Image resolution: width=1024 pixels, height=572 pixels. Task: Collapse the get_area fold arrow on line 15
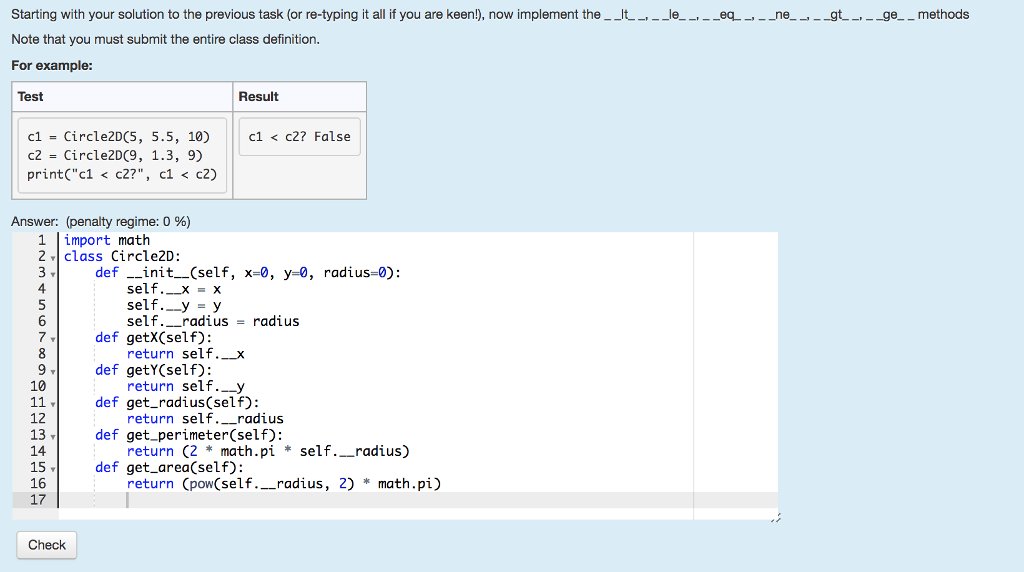click(53, 469)
